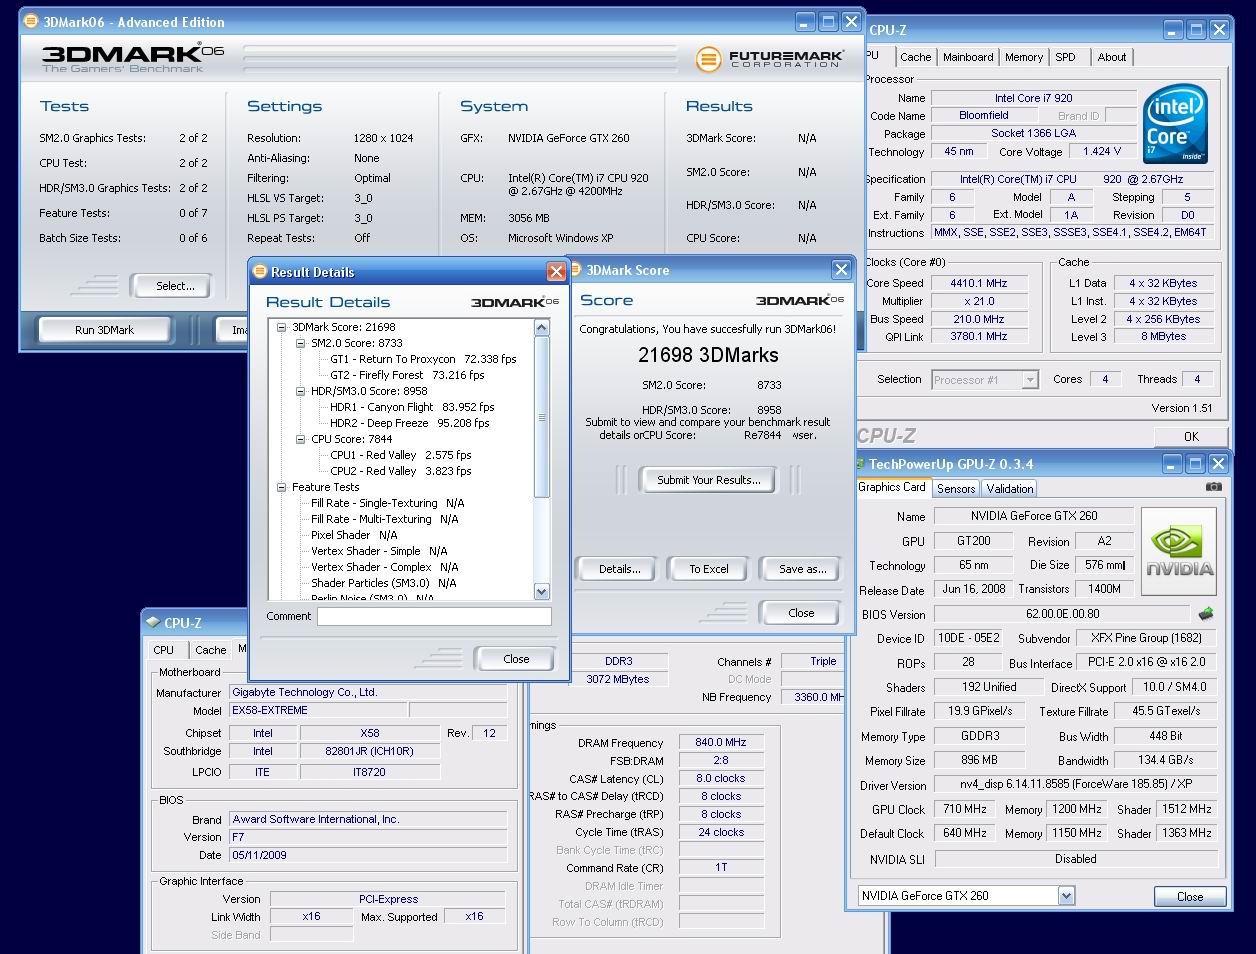Select GT1 - Return To Proxycon result
This screenshot has height=954, width=1256.
click(423, 359)
